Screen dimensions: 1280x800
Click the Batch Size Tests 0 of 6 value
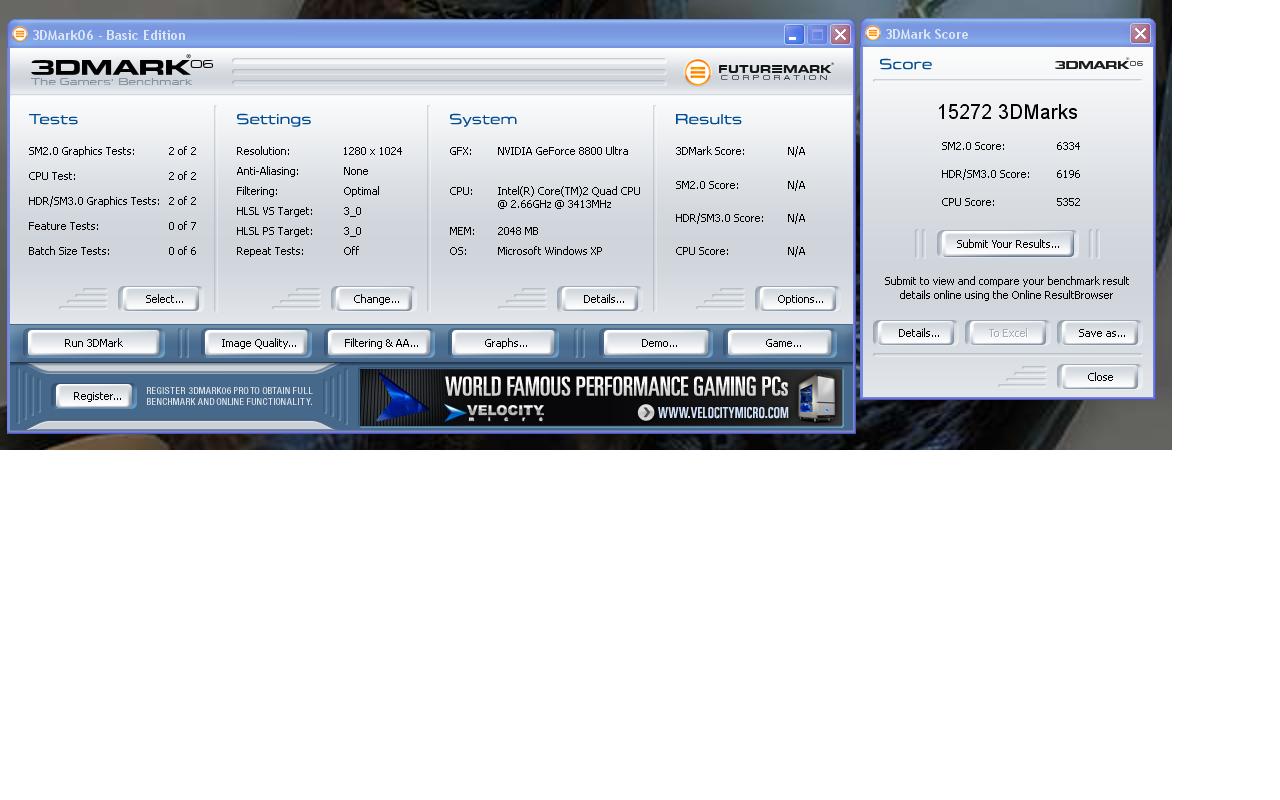182,251
